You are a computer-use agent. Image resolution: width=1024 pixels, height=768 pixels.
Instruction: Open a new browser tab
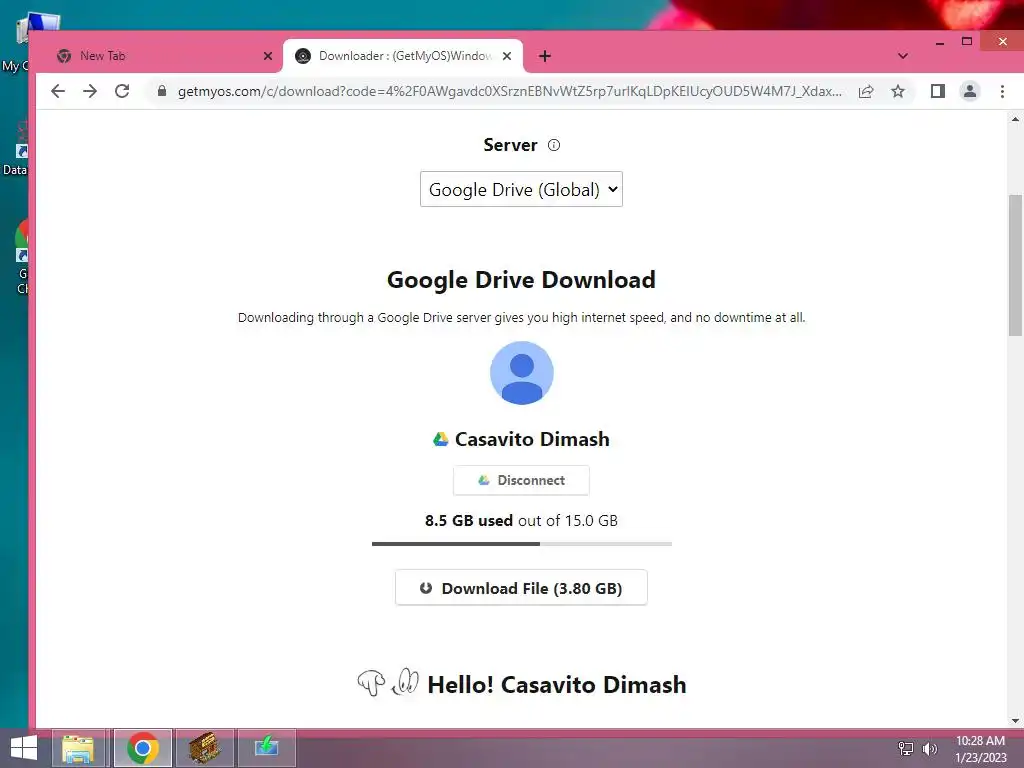545,56
